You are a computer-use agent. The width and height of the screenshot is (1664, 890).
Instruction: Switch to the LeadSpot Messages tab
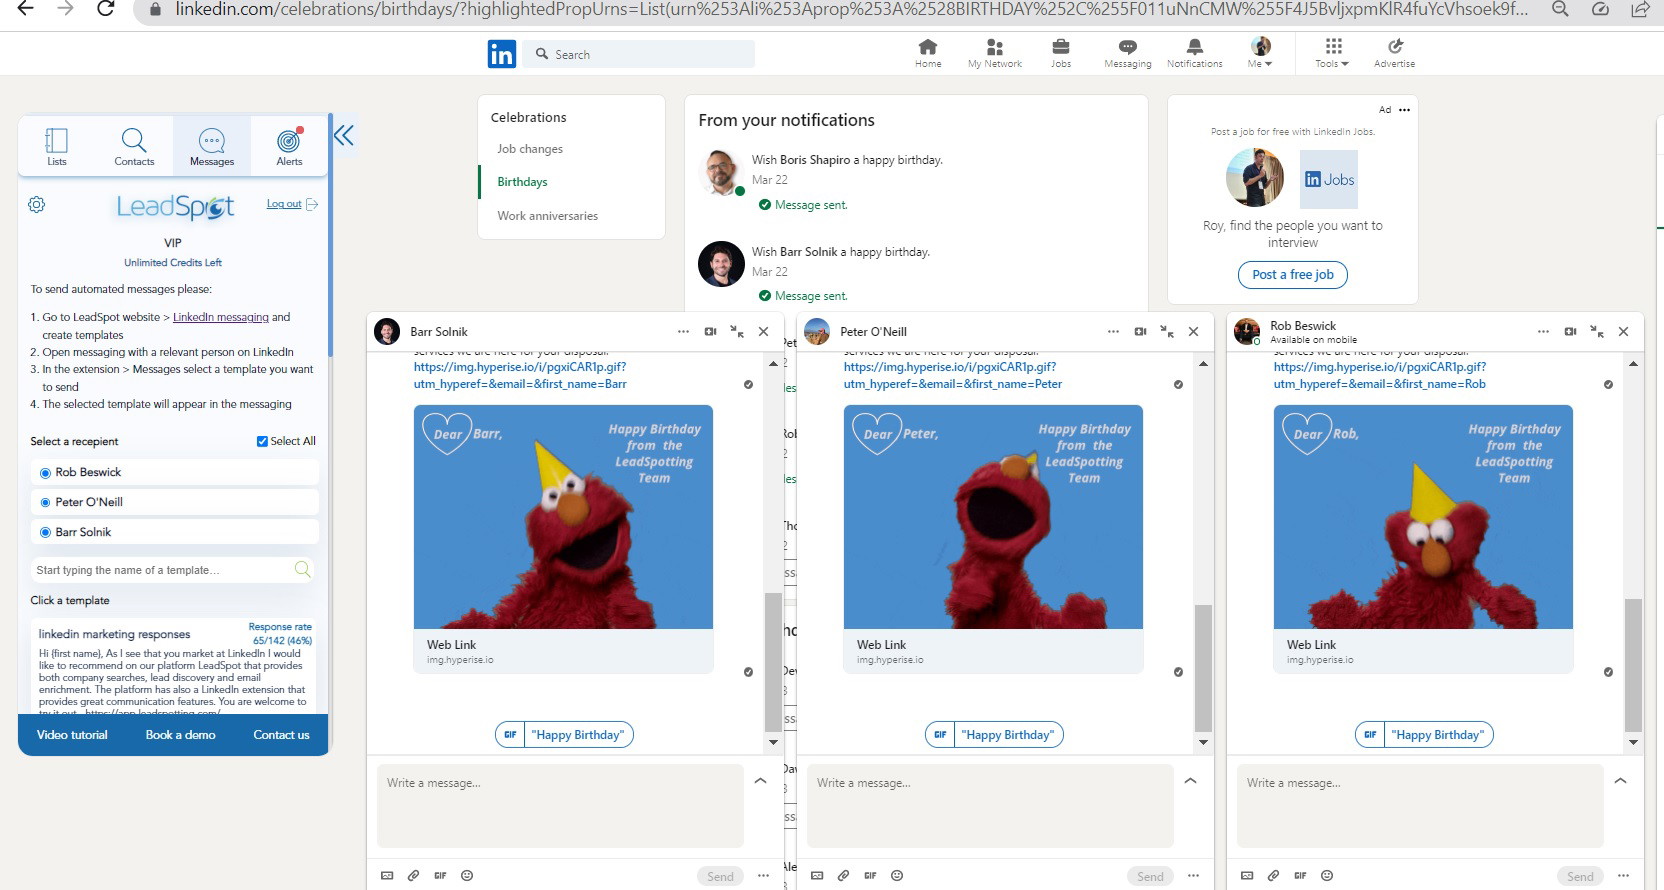tap(212, 146)
